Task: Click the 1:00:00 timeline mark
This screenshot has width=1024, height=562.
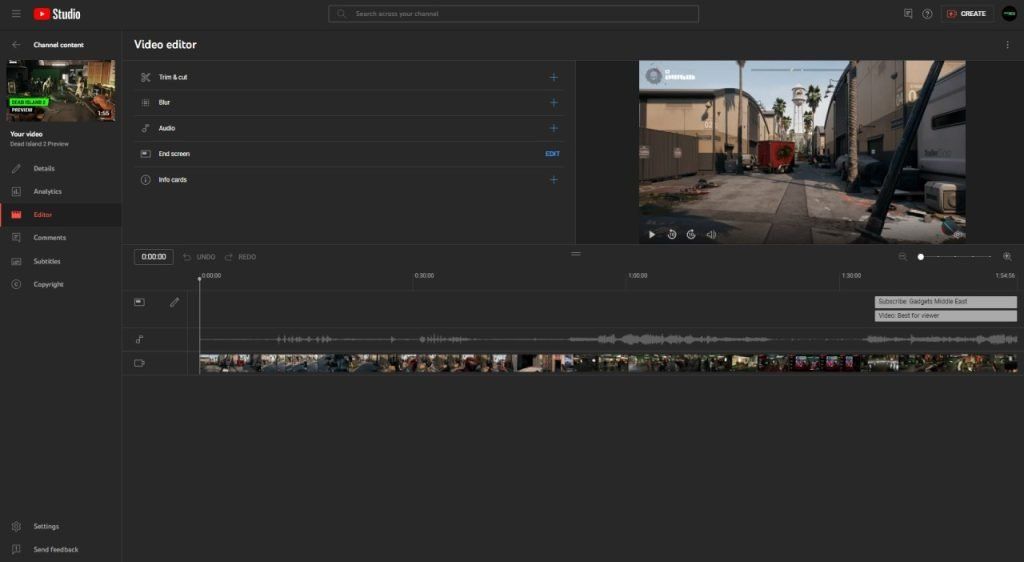Action: 637,275
